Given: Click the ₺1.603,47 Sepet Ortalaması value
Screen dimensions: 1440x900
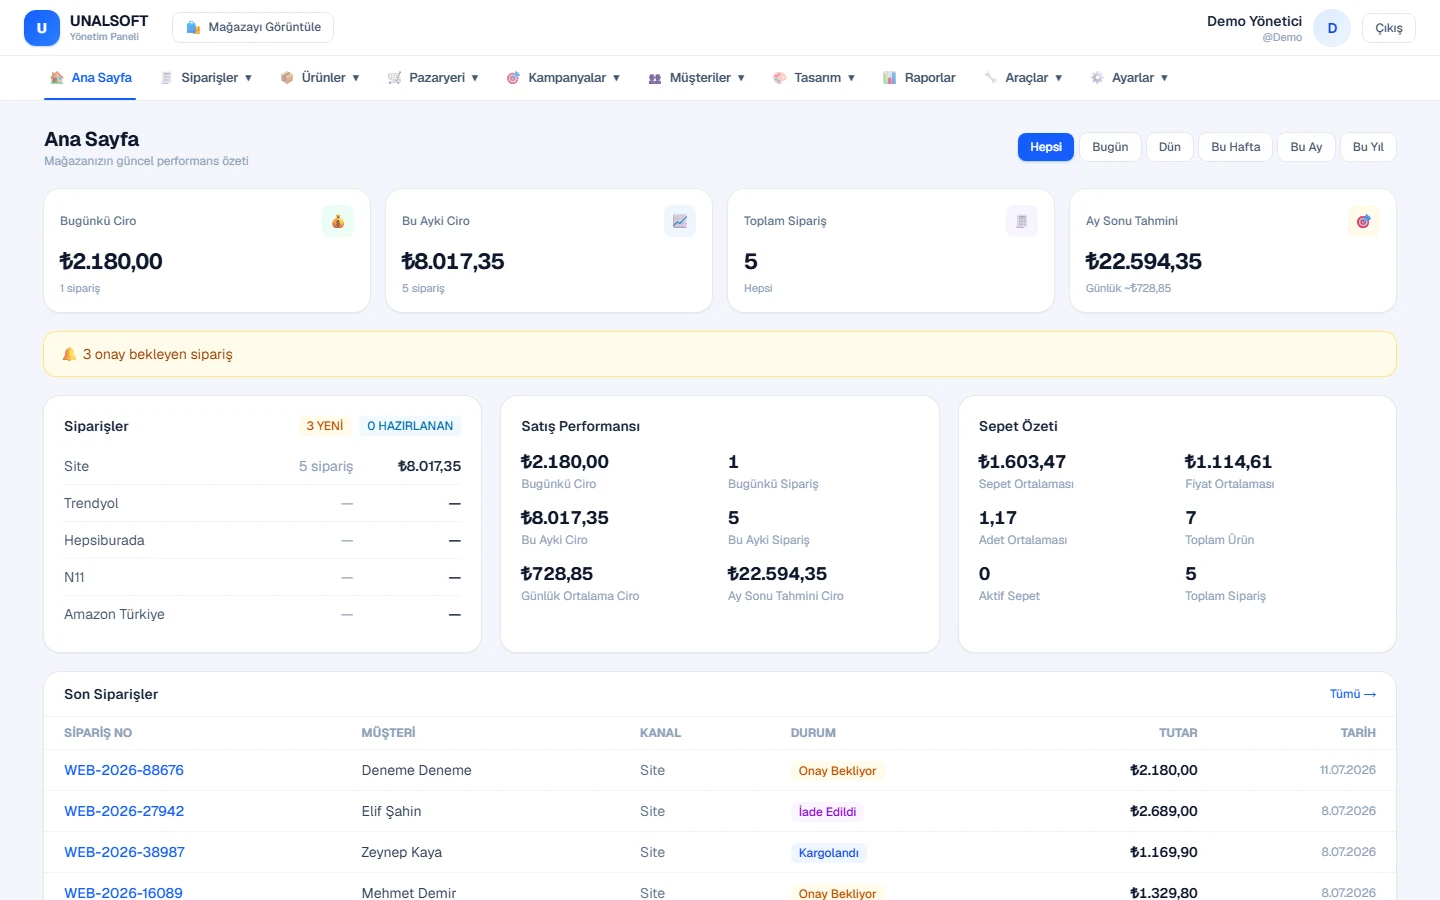Looking at the screenshot, I should click(x=1022, y=462).
